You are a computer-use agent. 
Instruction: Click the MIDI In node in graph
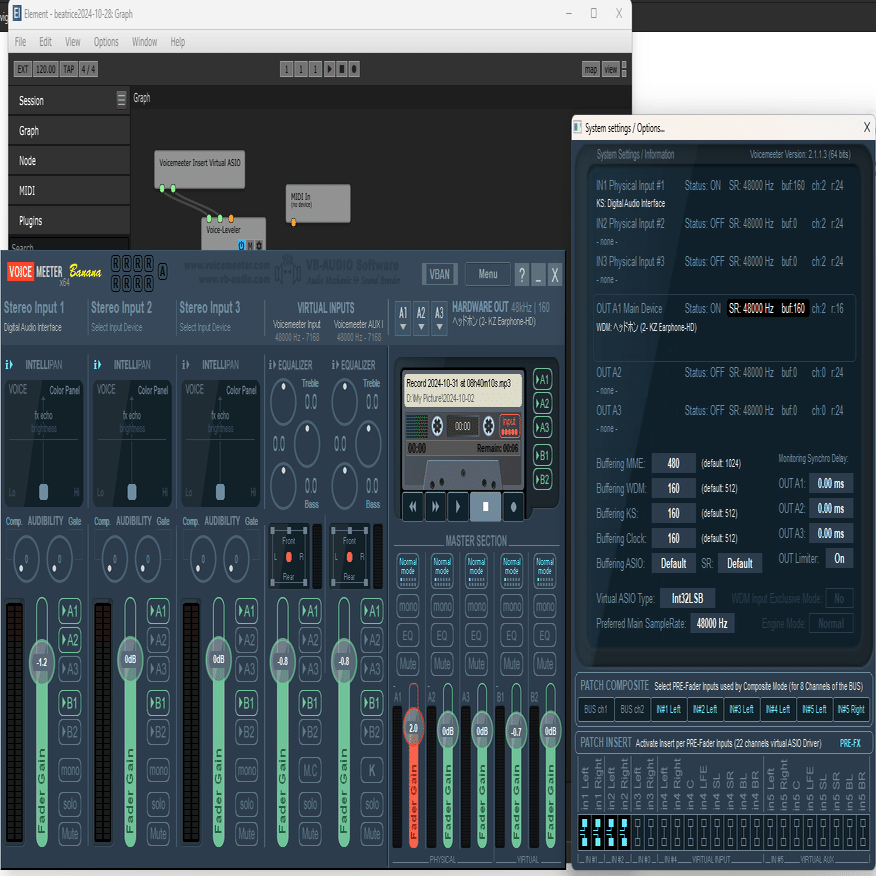pos(318,203)
